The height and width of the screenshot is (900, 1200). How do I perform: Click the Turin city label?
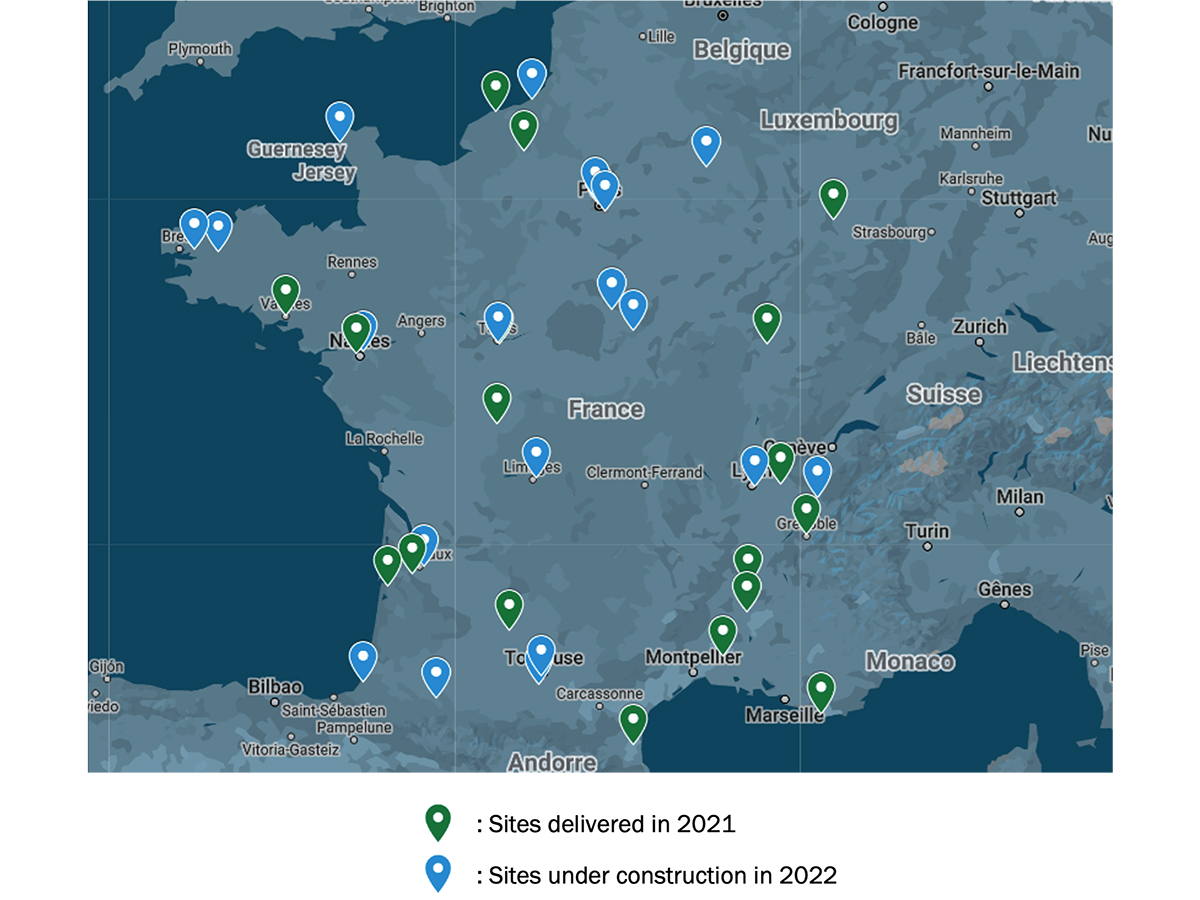[x=927, y=531]
